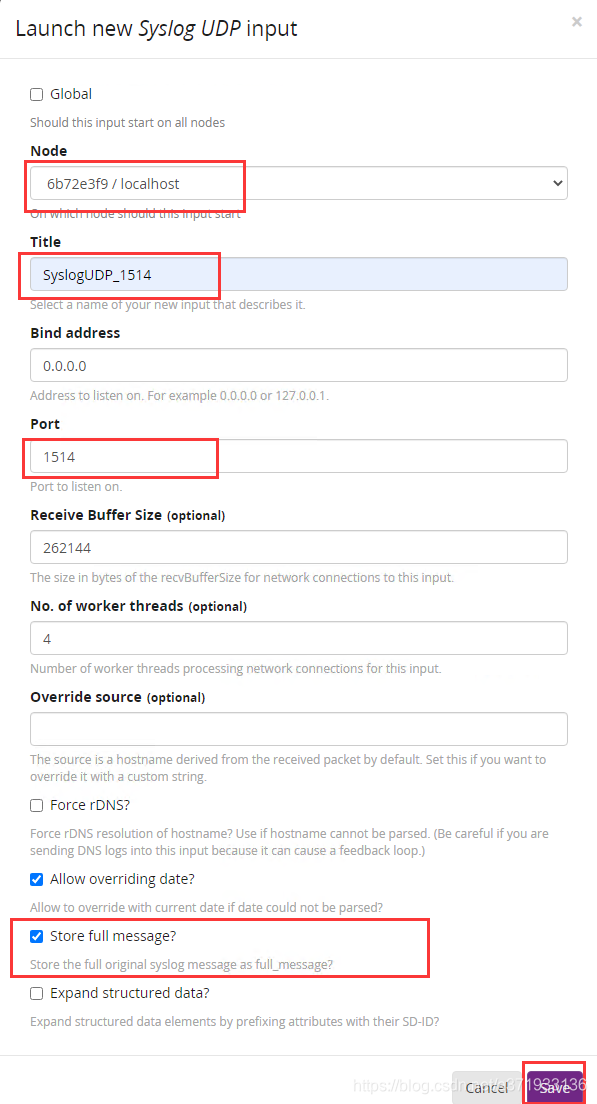Uncheck Allow overriding date
This screenshot has height=1104, width=597.
coord(36,879)
